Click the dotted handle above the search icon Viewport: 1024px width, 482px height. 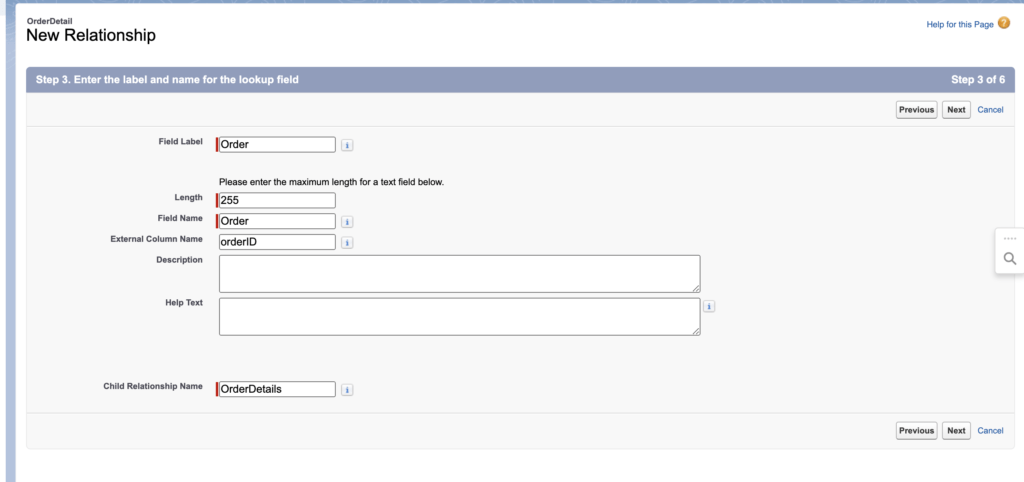tap(1009, 239)
